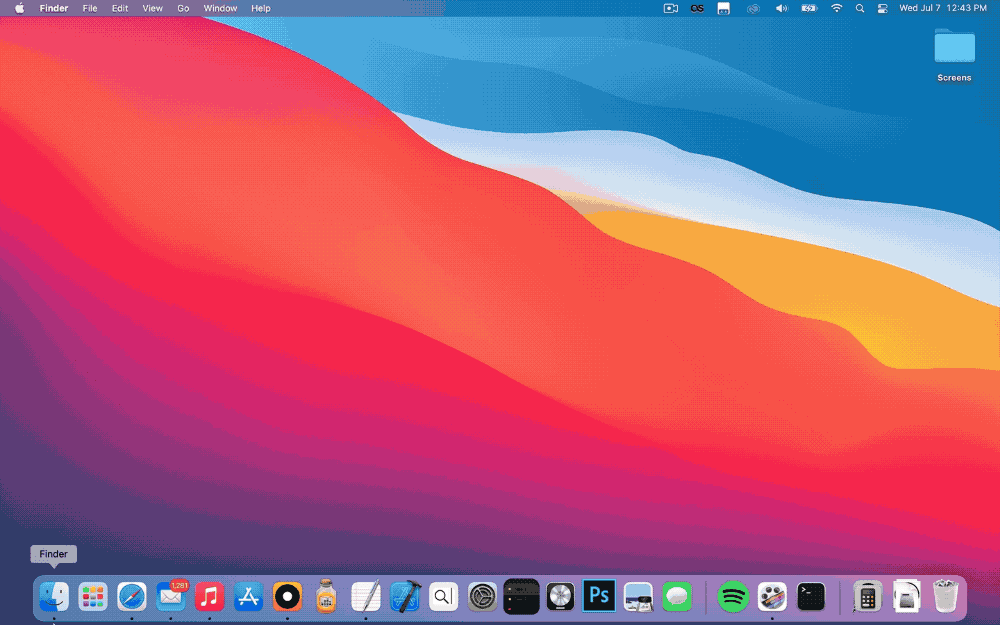1000x625 pixels.
Task: Open Control Center in the menu bar
Action: pyautogui.click(x=883, y=8)
